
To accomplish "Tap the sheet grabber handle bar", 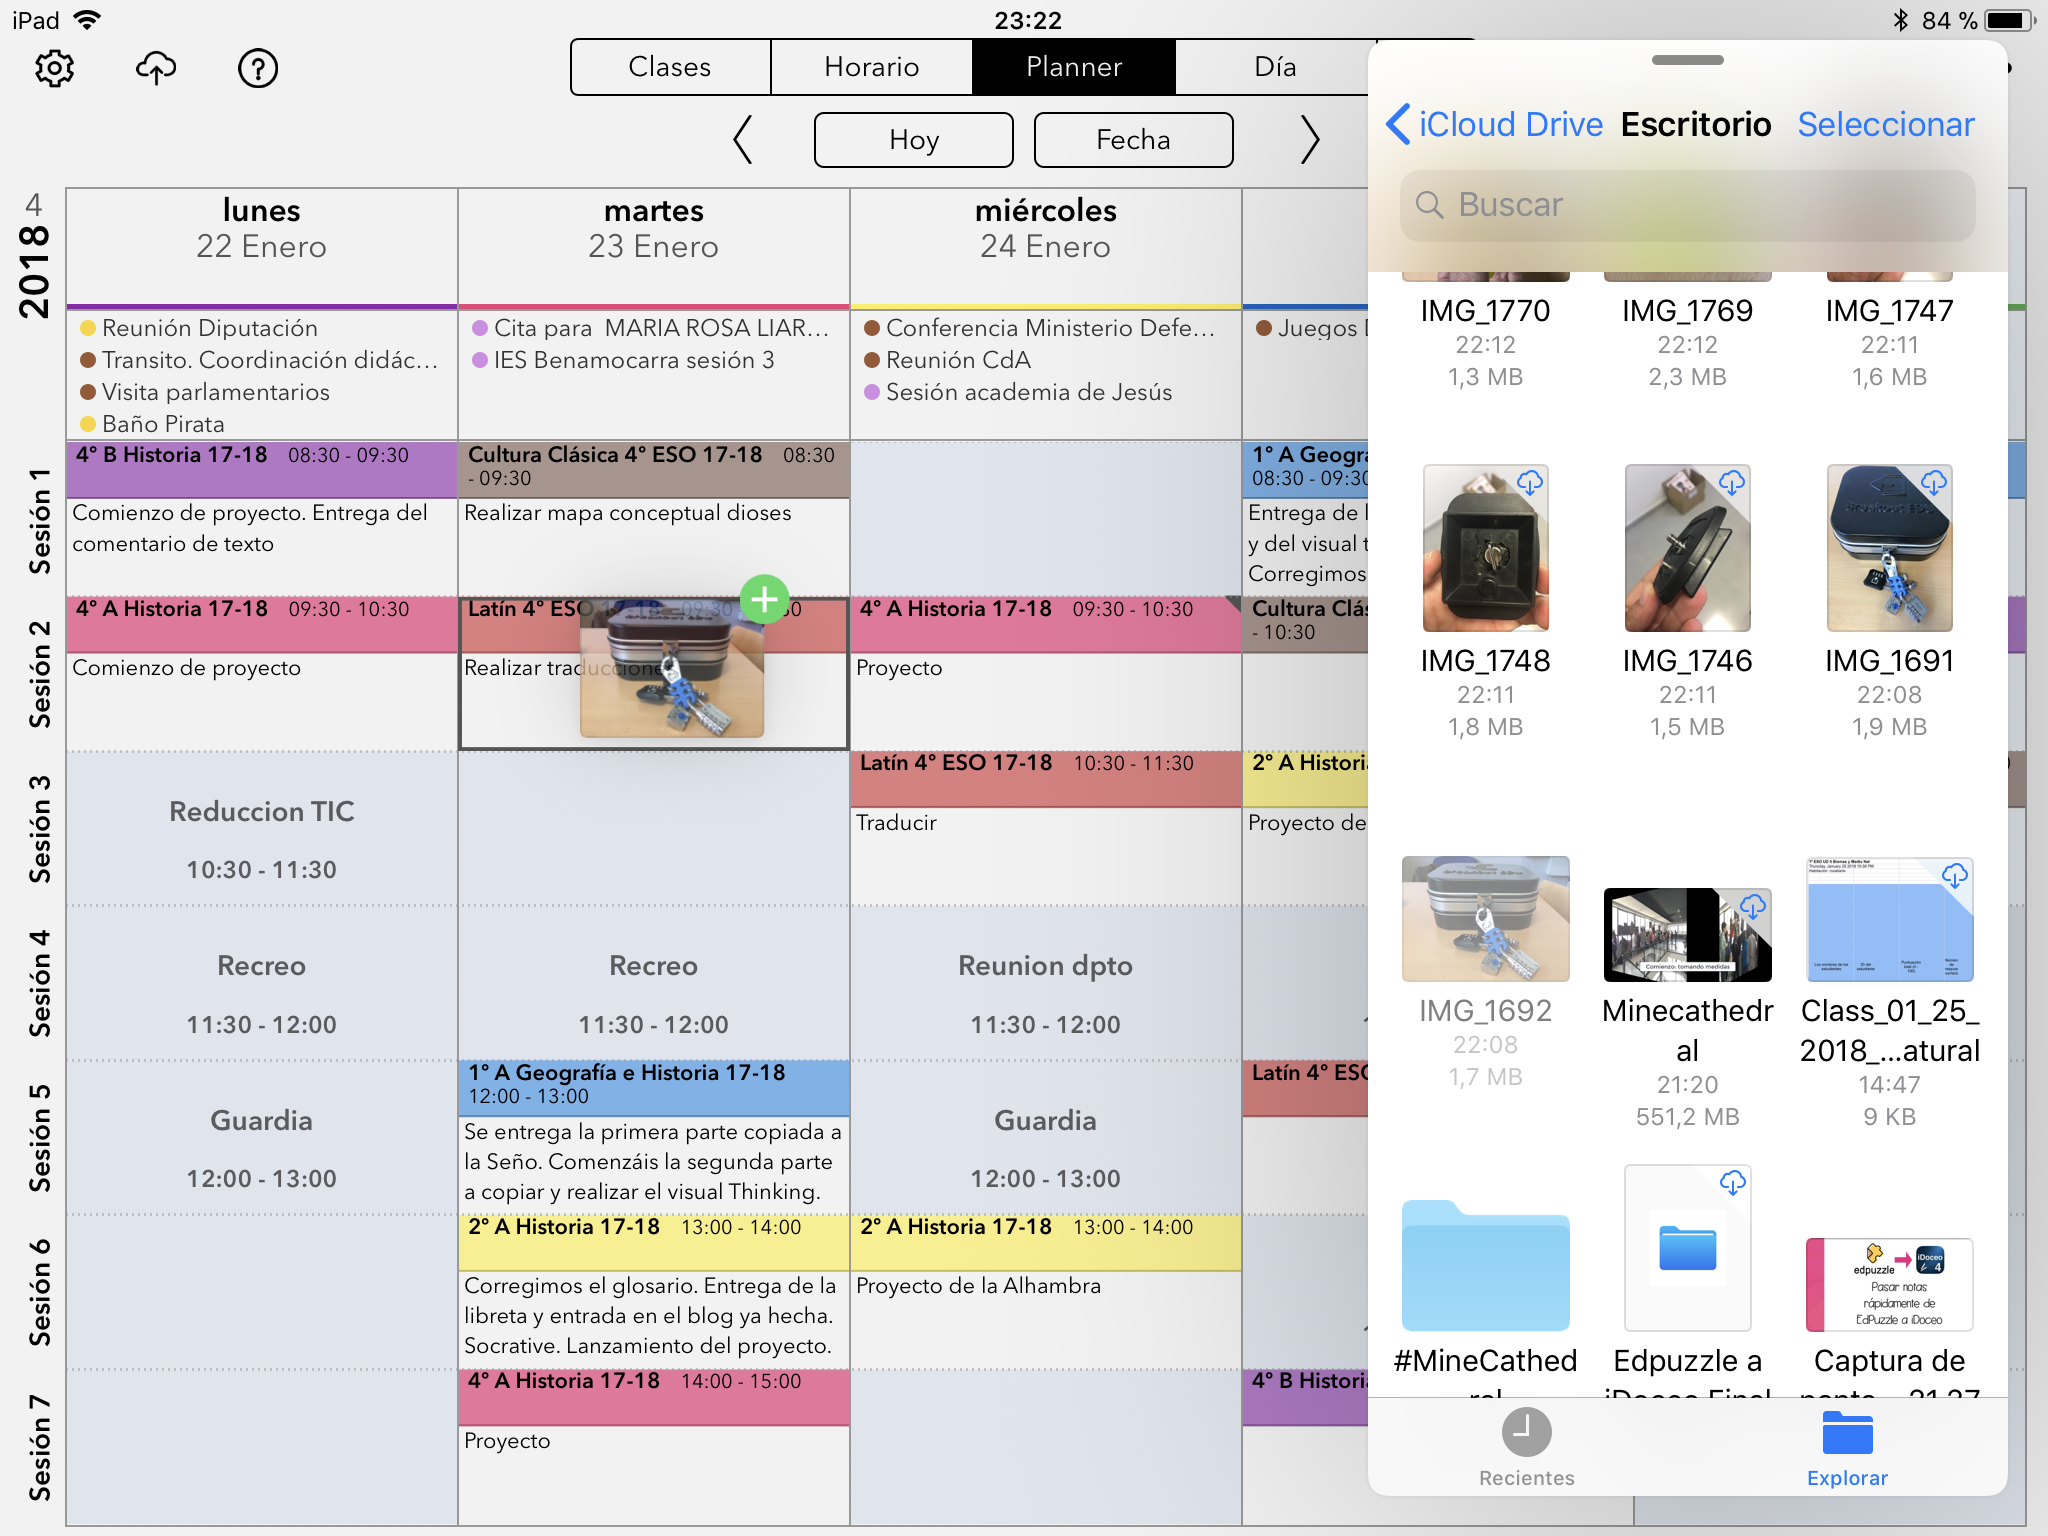I will click(x=1687, y=60).
